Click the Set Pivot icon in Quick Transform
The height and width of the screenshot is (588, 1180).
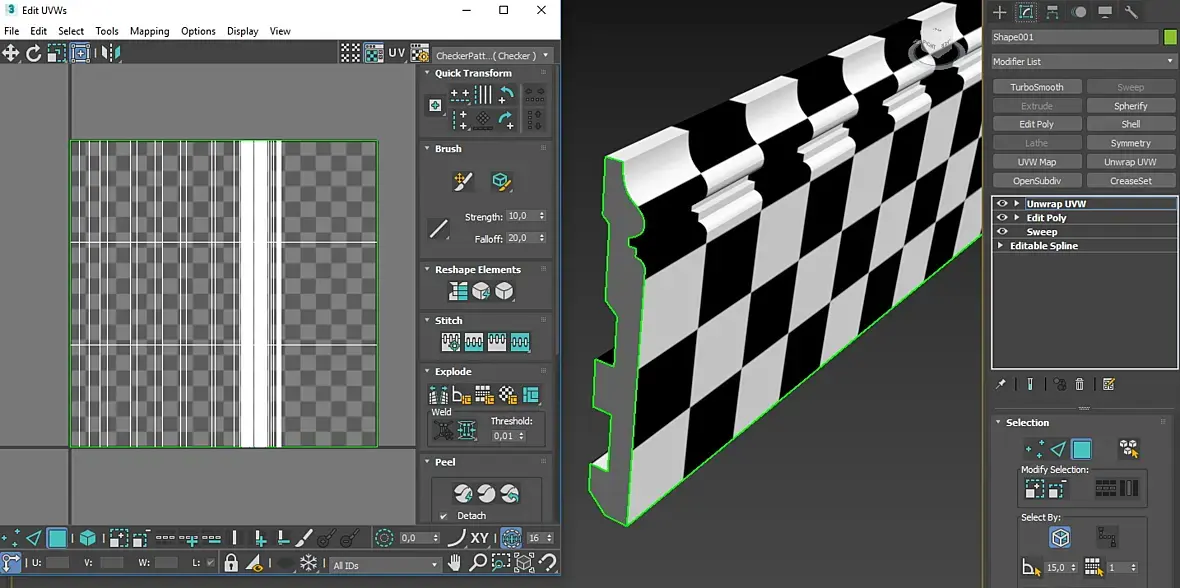tap(435, 105)
